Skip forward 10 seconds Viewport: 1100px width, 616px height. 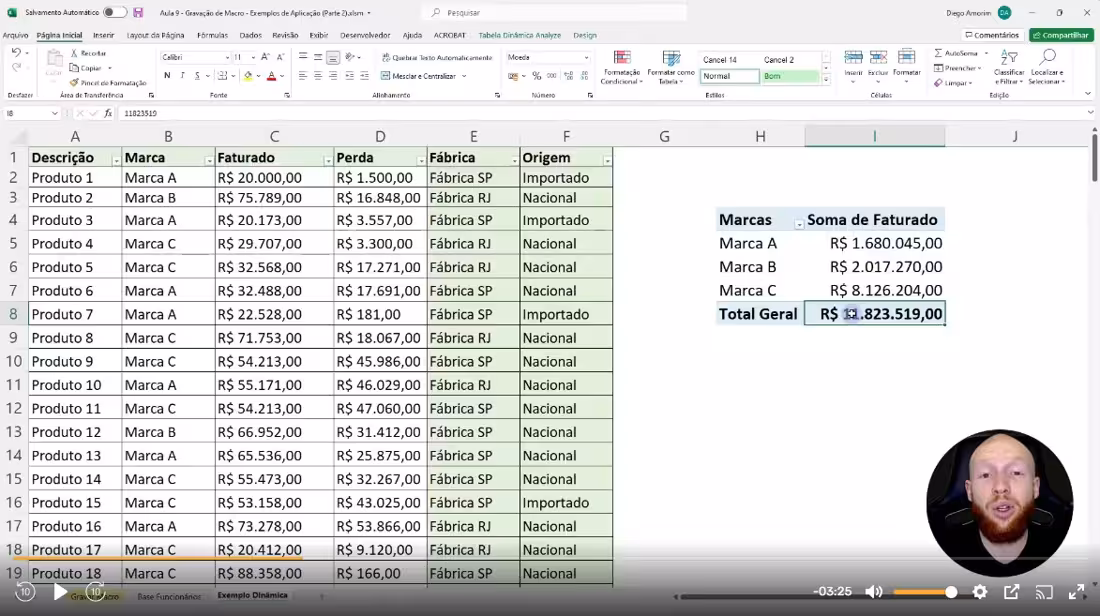95,592
